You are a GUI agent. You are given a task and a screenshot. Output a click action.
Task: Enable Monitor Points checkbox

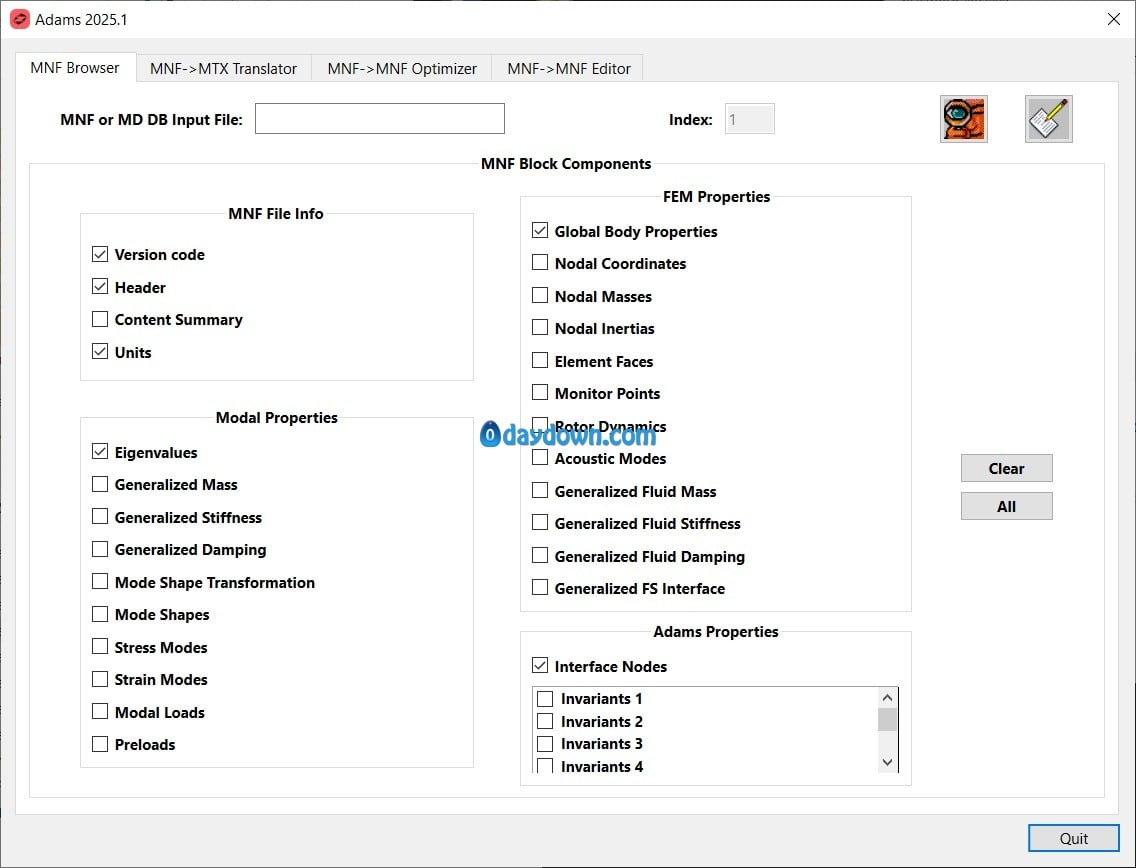coord(540,393)
